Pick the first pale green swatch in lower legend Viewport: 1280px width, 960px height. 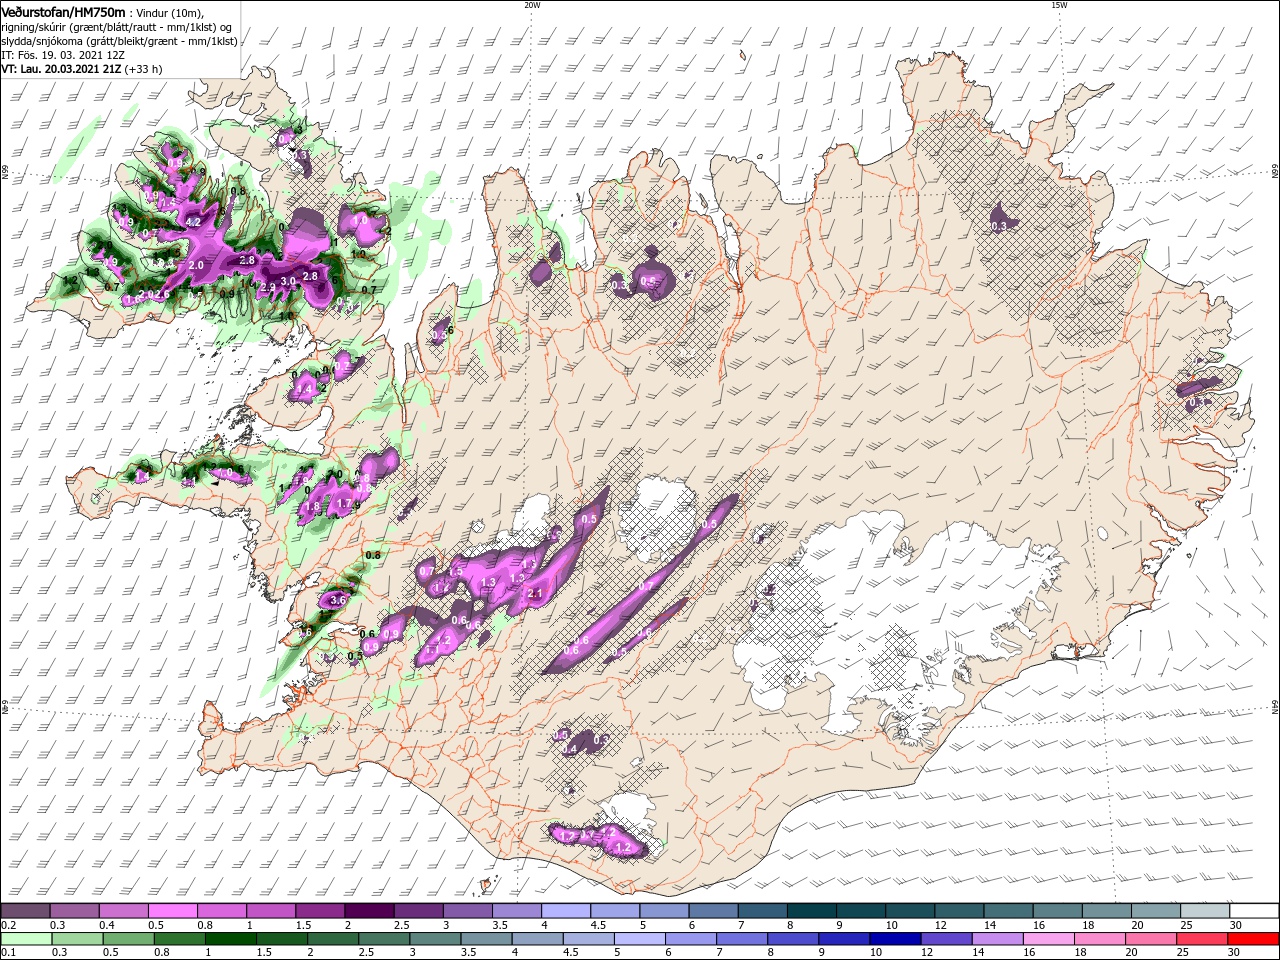27,939
